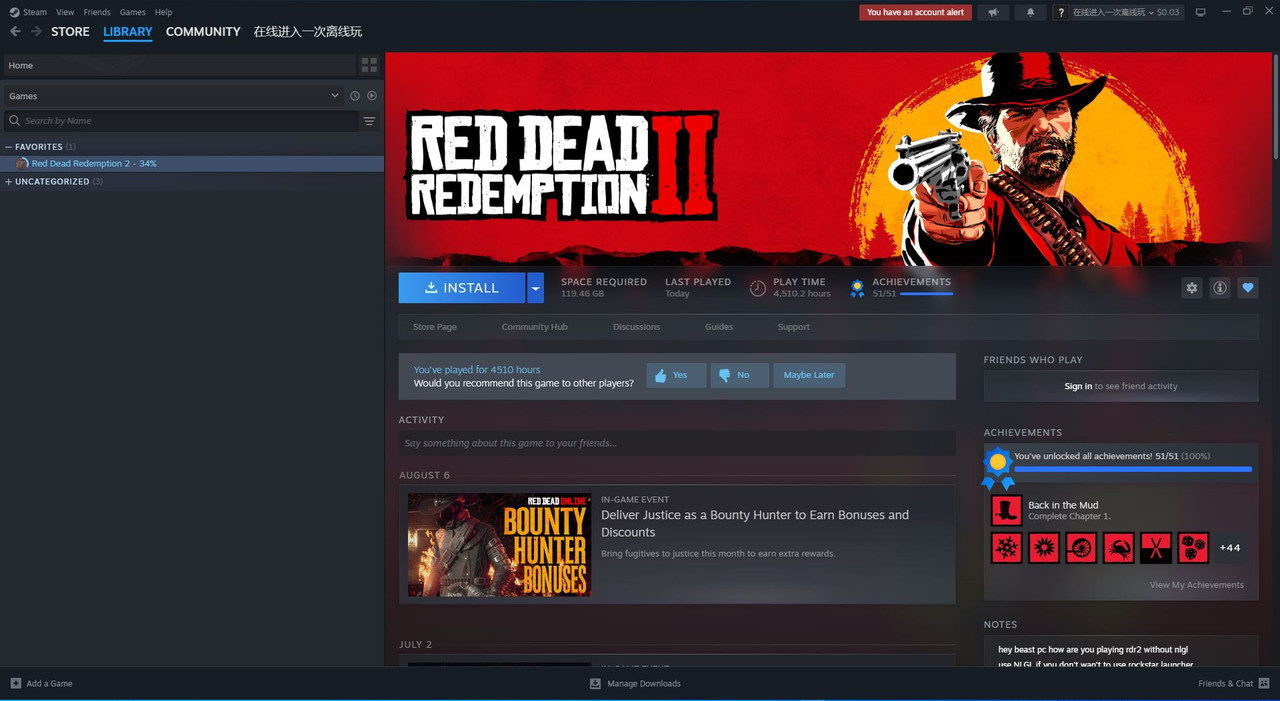Open View My Achievements link
The image size is (1280, 701).
pos(1197,585)
